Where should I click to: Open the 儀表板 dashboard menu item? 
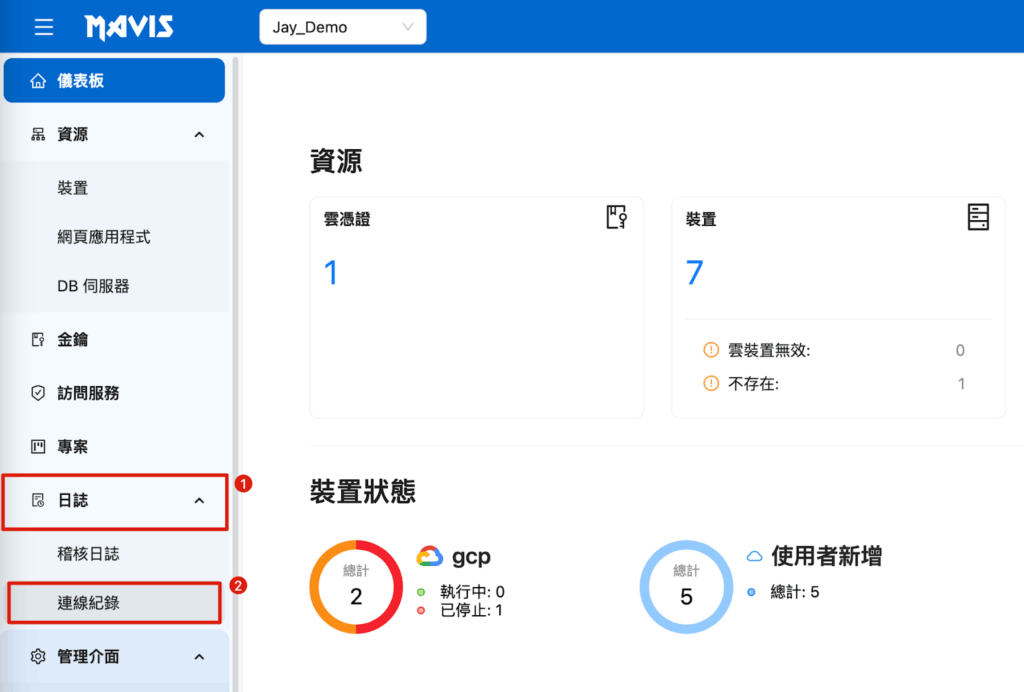tap(114, 81)
